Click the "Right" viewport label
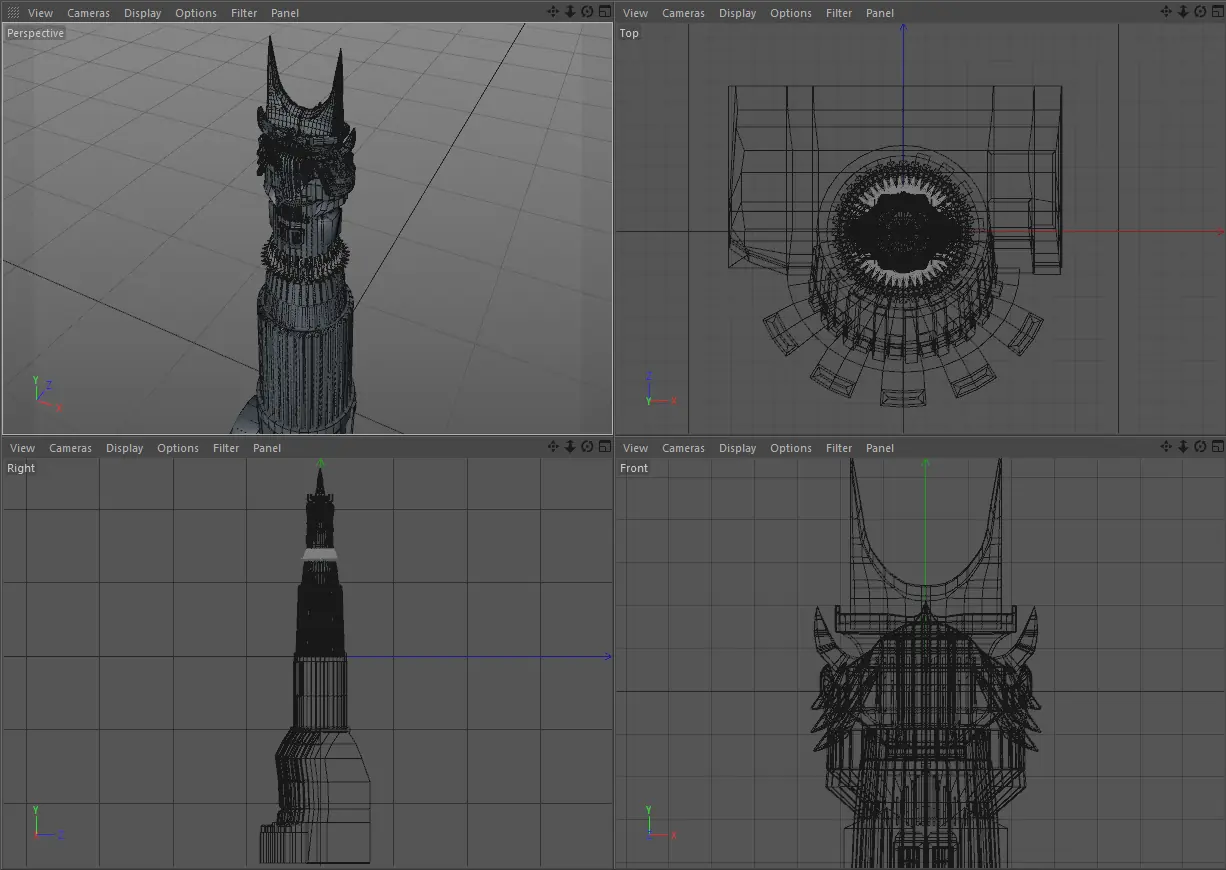This screenshot has height=870, width=1226. [x=21, y=468]
